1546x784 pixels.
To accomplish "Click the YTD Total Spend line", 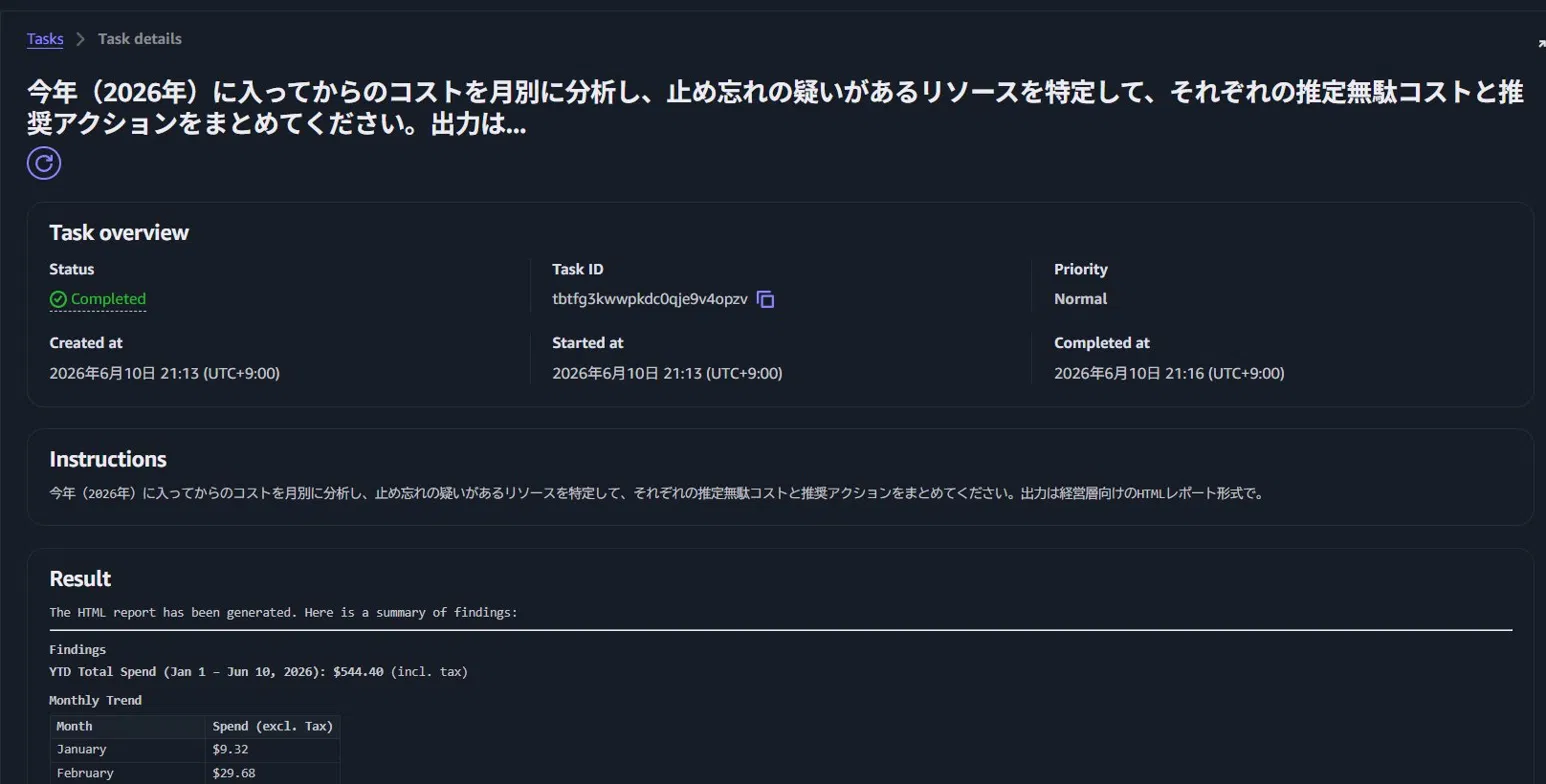I will [258, 672].
